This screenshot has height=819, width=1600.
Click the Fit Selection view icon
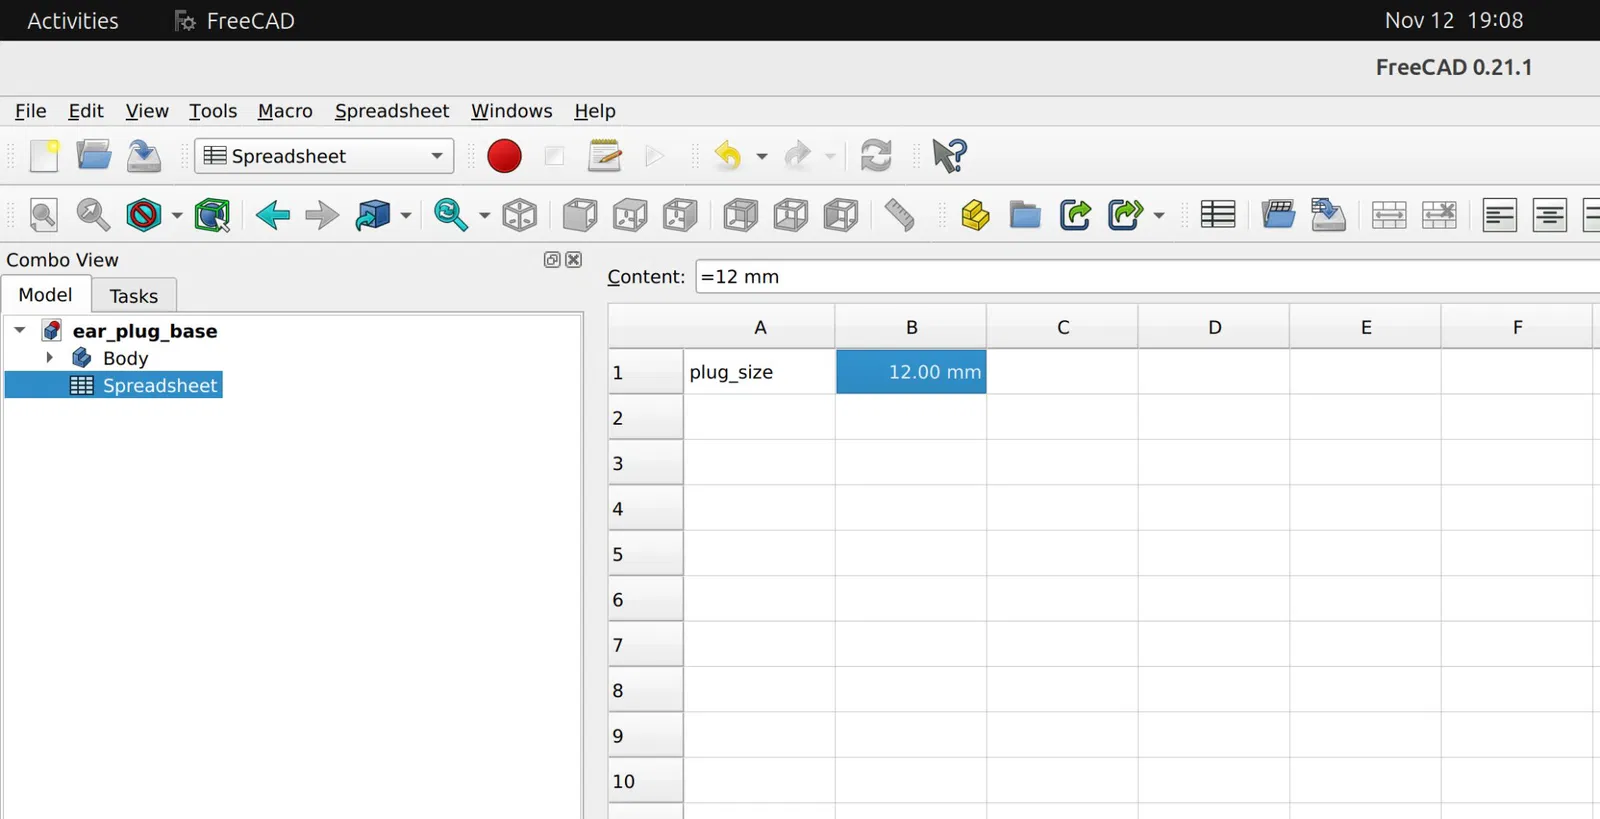point(94,215)
